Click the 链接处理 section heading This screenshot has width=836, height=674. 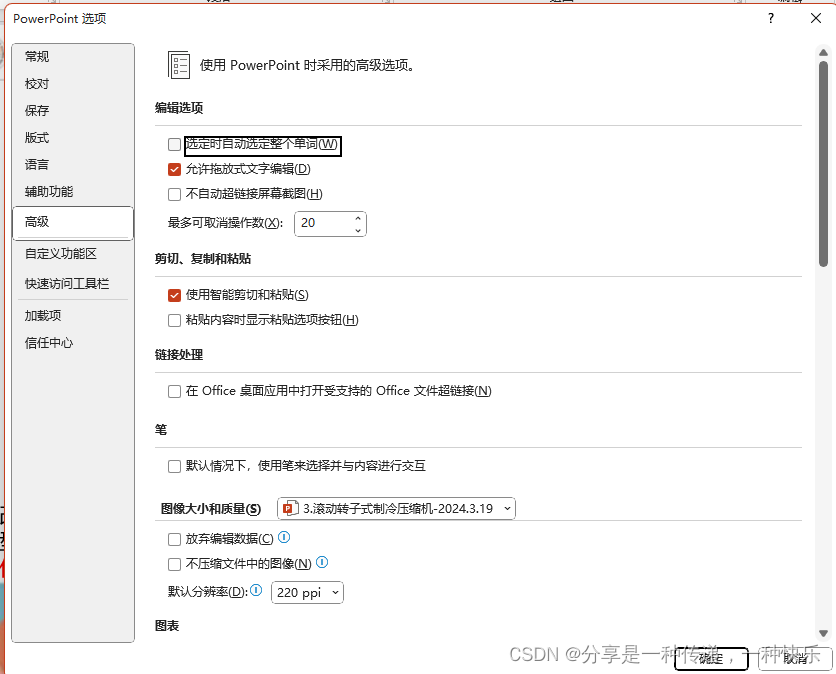[179, 355]
